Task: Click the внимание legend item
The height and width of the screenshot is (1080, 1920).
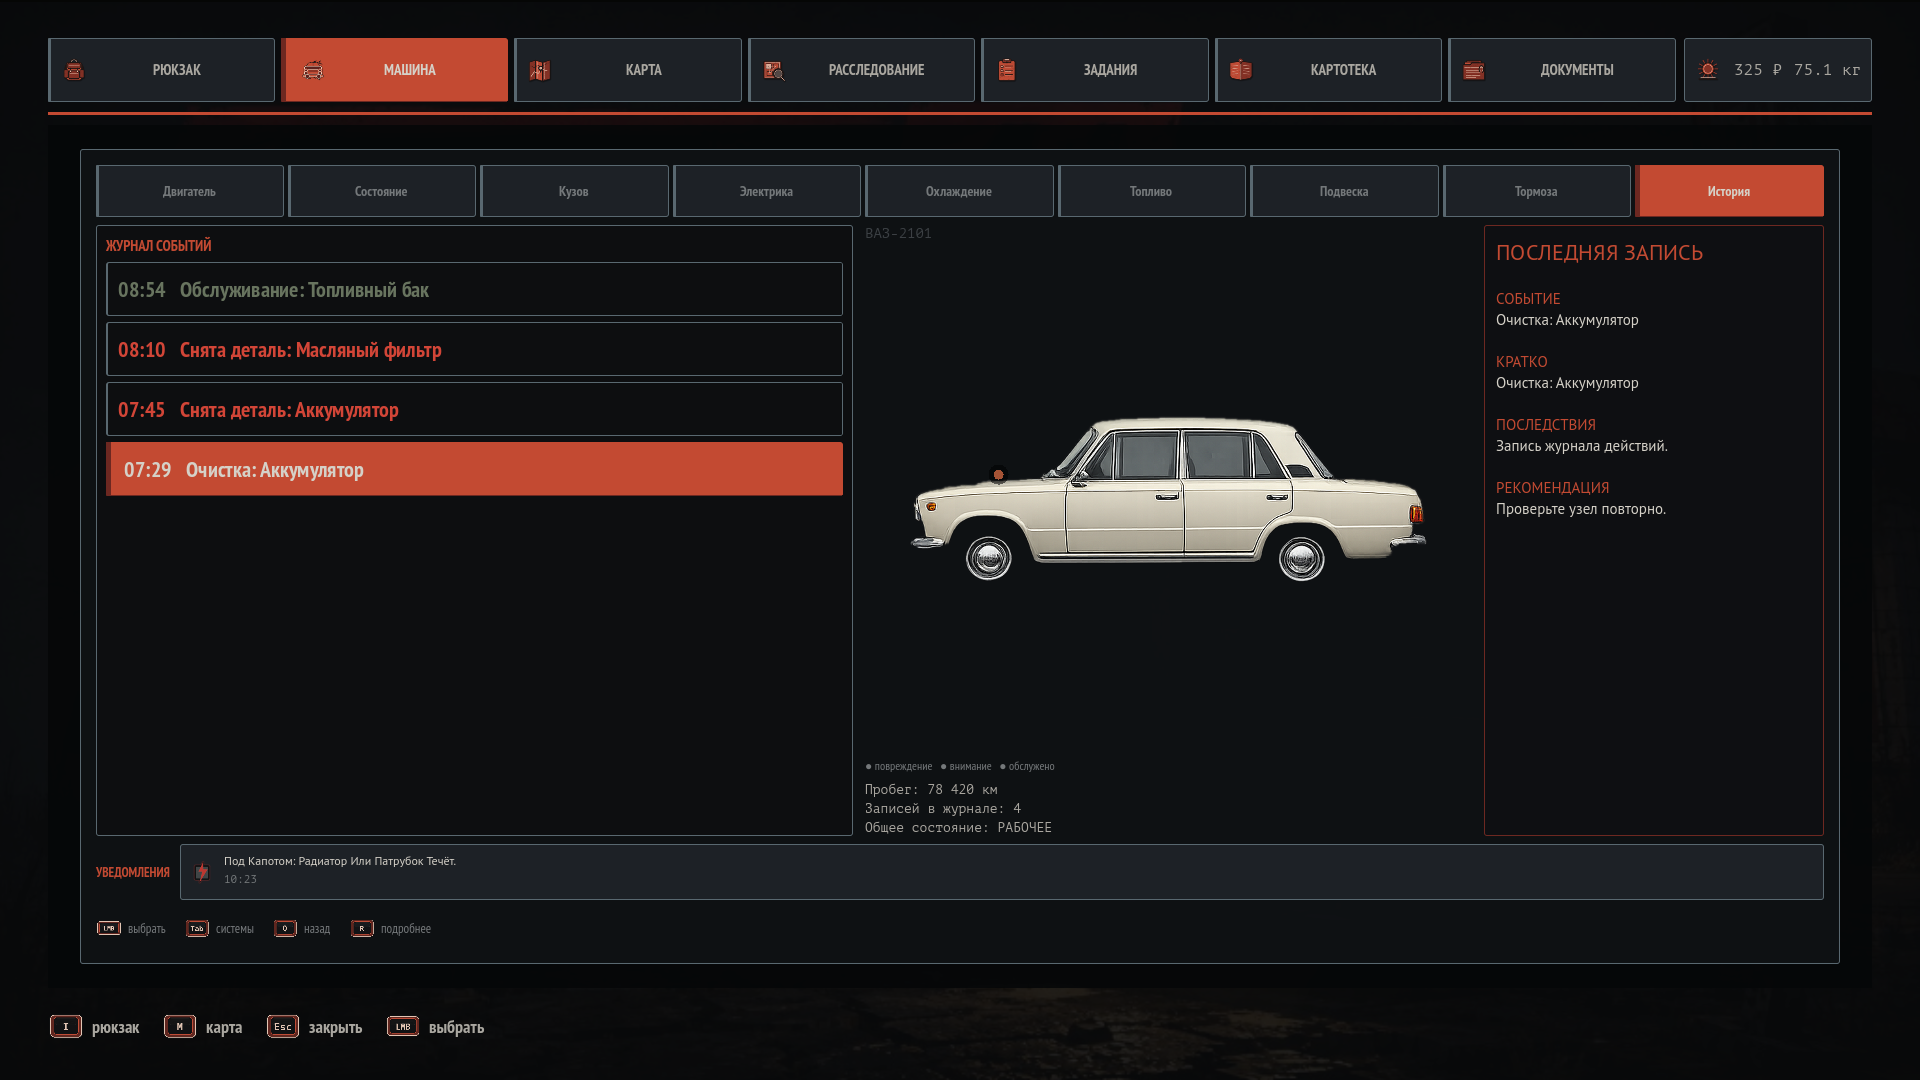Action: pos(966,767)
